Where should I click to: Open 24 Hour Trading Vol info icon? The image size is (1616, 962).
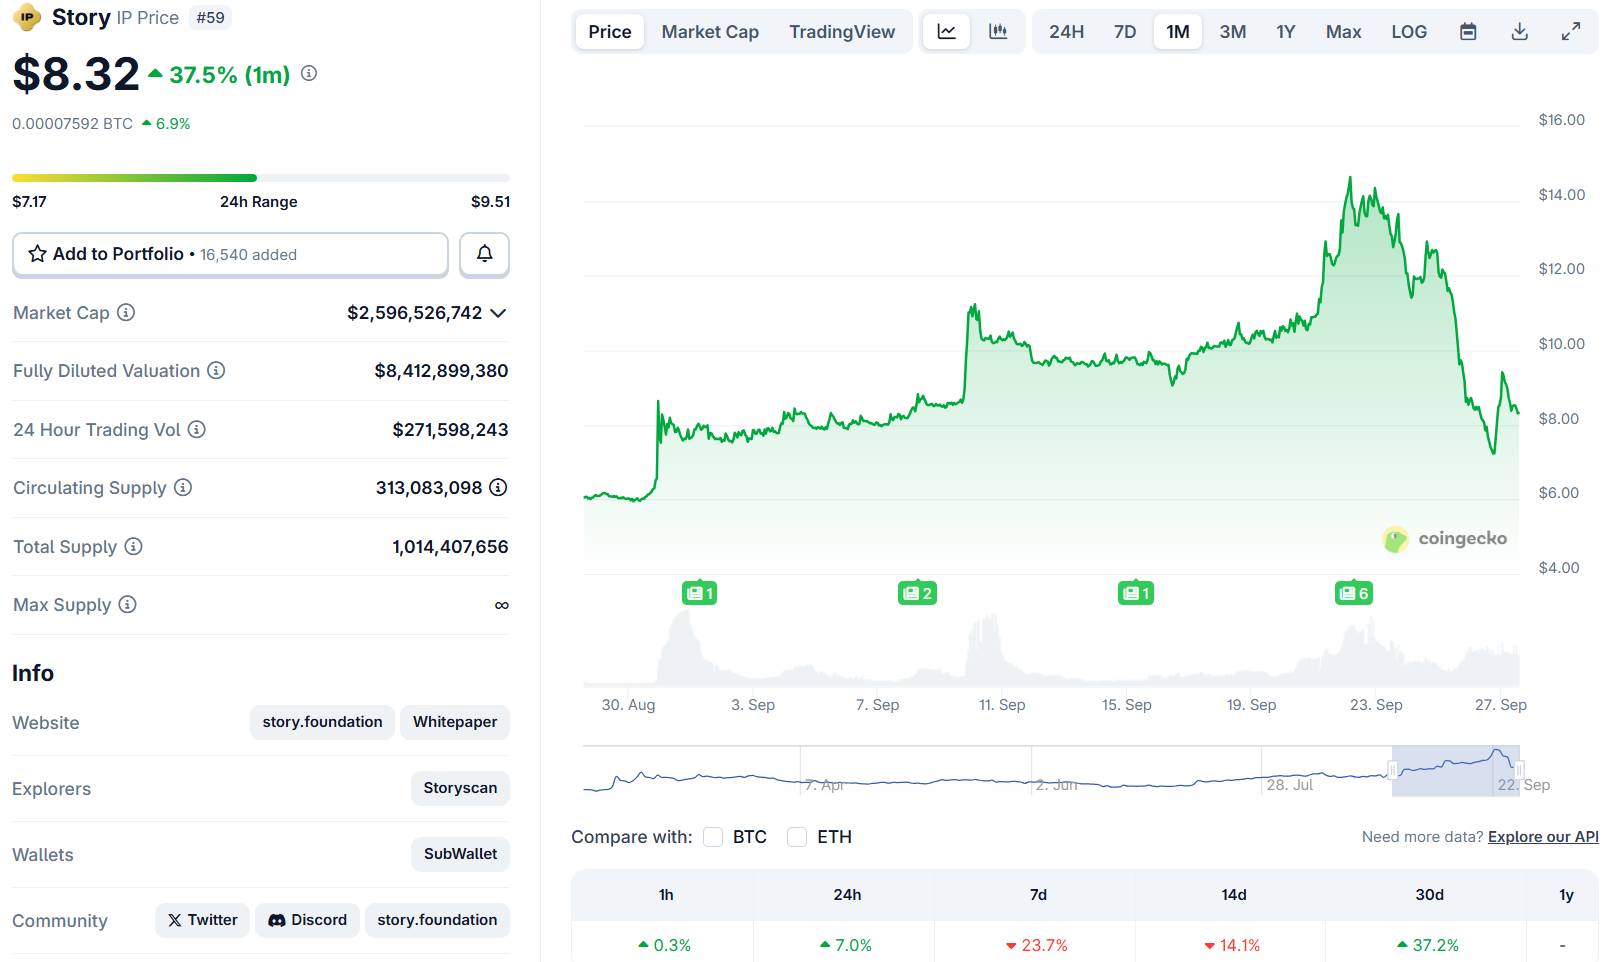(197, 429)
